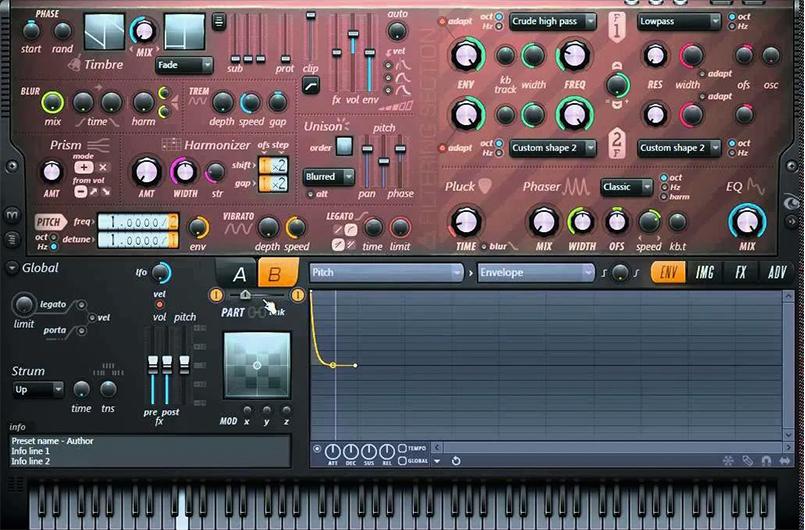This screenshot has height=530, width=805.
Task: Toggle the TEMPO checkbox in envelope editor
Action: [x=402, y=448]
